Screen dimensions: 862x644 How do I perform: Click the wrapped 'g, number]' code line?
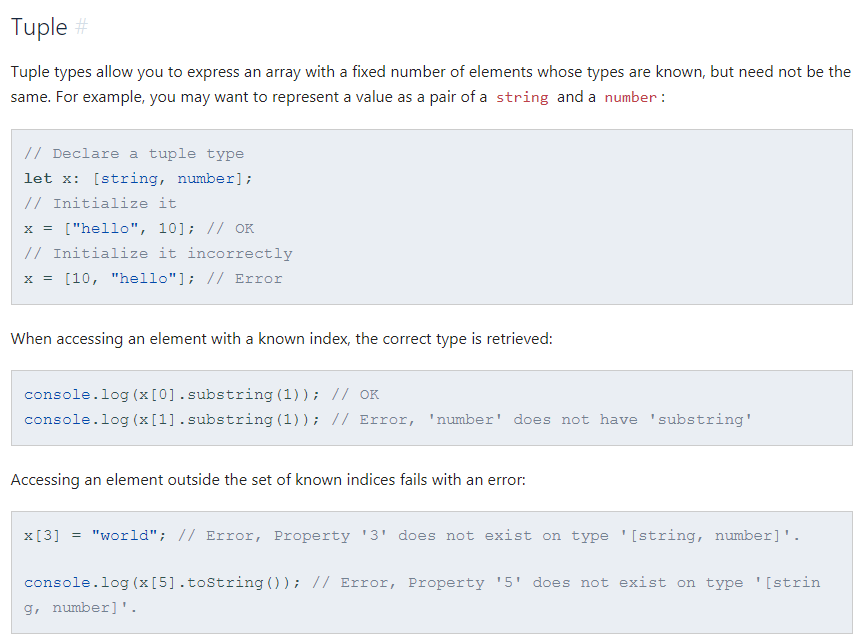80,608
